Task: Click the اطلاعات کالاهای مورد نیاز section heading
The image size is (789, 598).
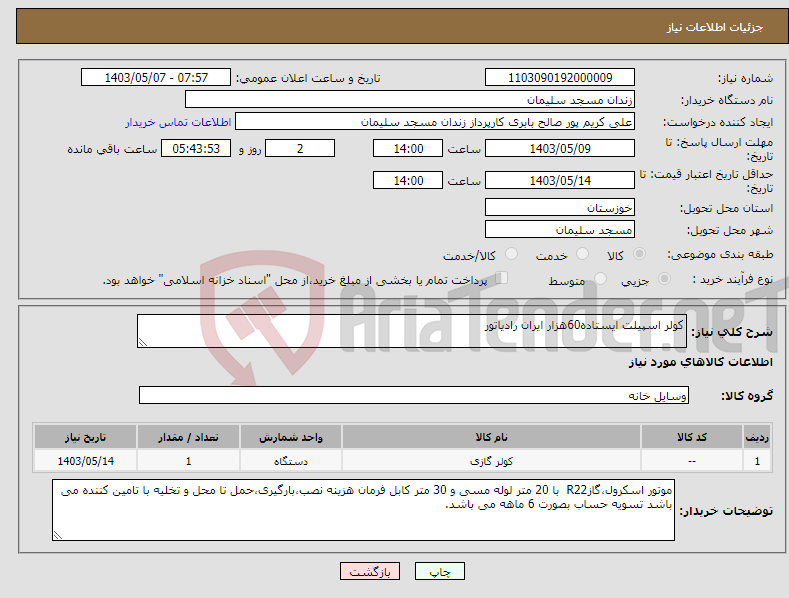Action: [700, 362]
